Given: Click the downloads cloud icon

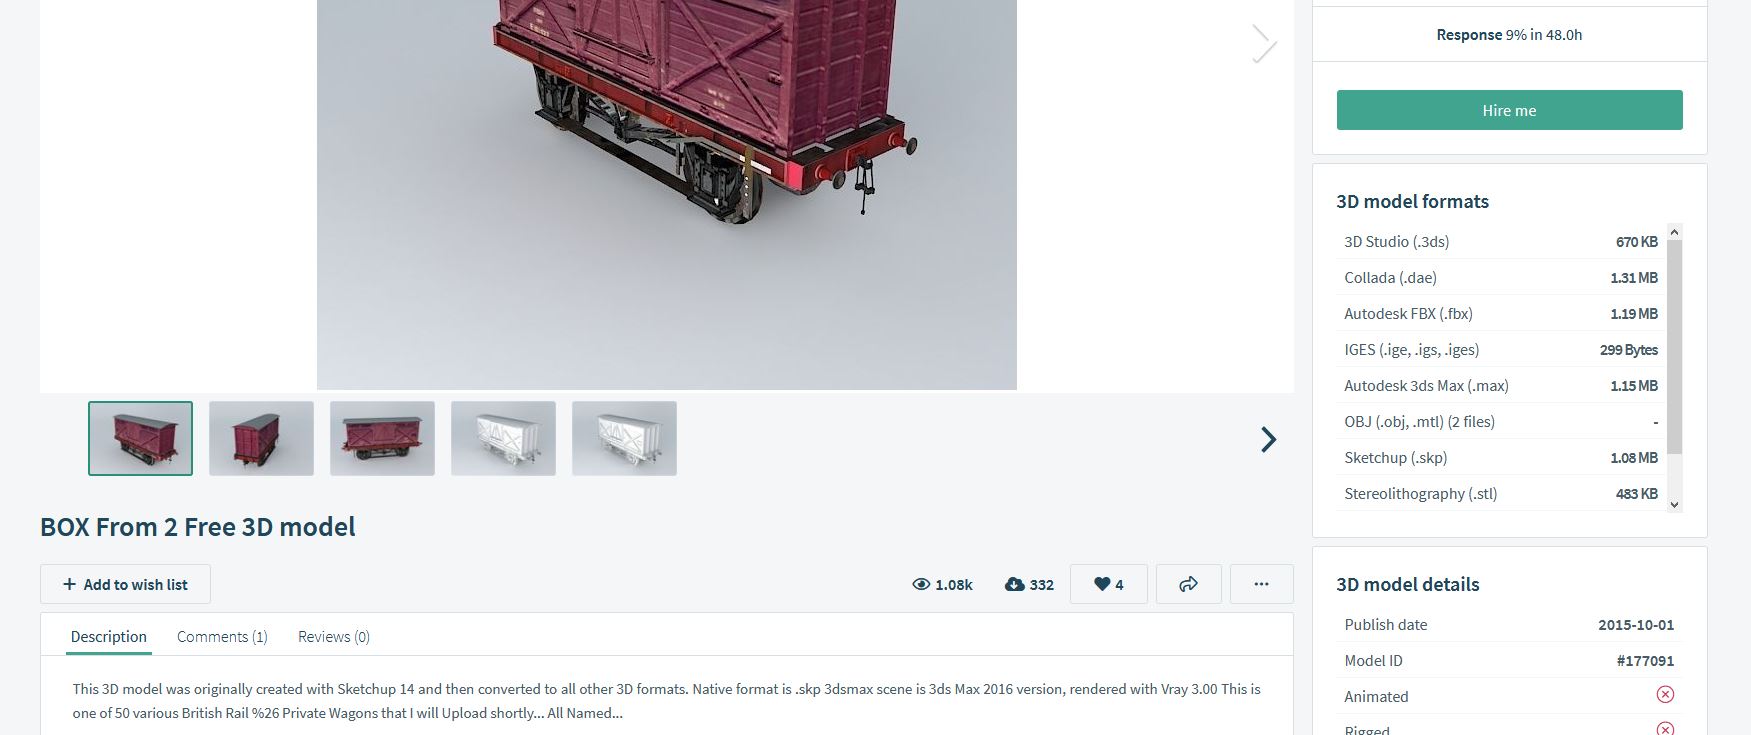Looking at the screenshot, I should [1014, 584].
